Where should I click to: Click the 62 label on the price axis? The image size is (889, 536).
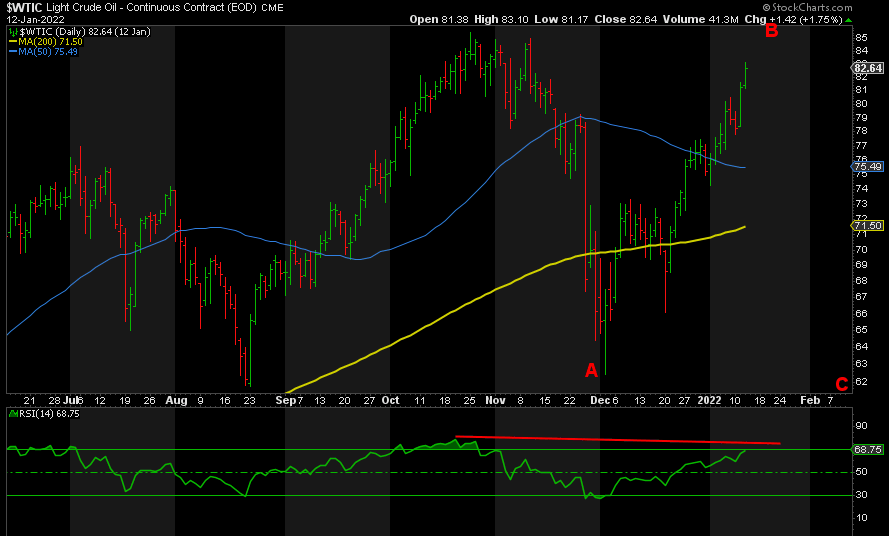point(861,381)
